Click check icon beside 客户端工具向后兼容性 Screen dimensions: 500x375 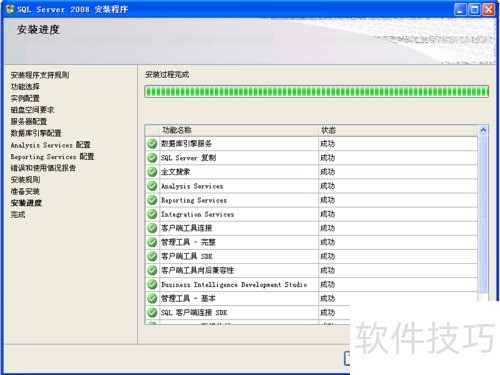click(152, 270)
